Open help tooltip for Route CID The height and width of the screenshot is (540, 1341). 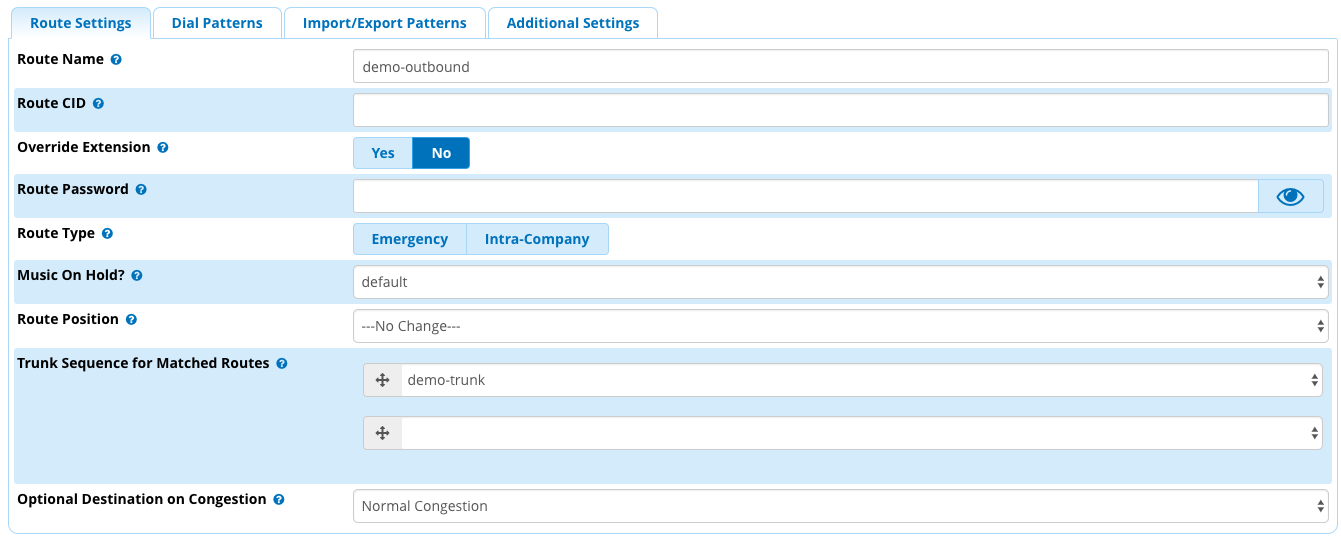click(98, 104)
